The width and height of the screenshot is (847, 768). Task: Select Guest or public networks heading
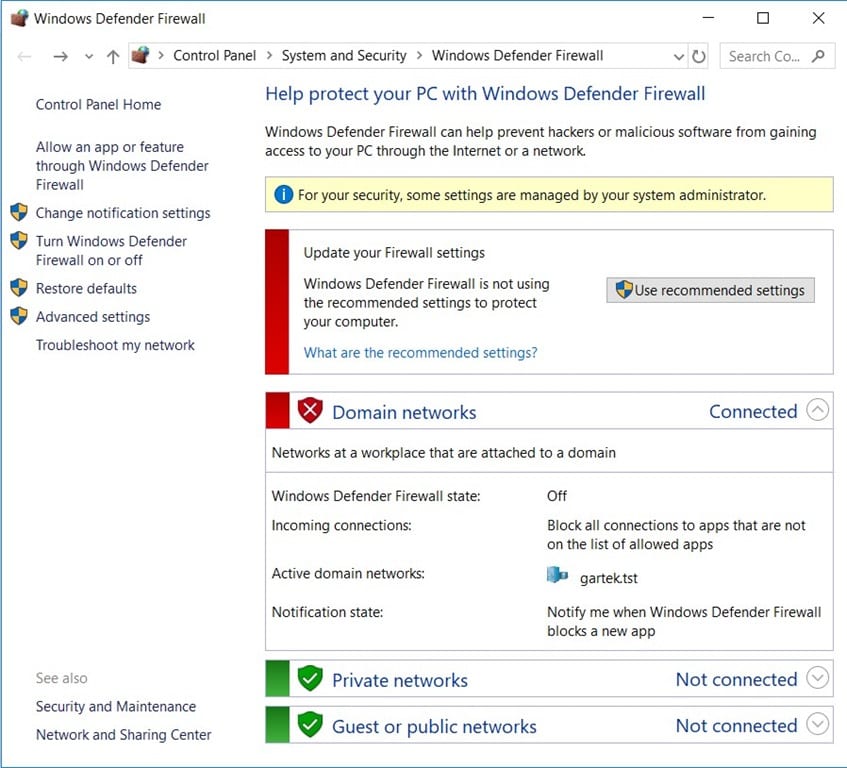click(434, 726)
